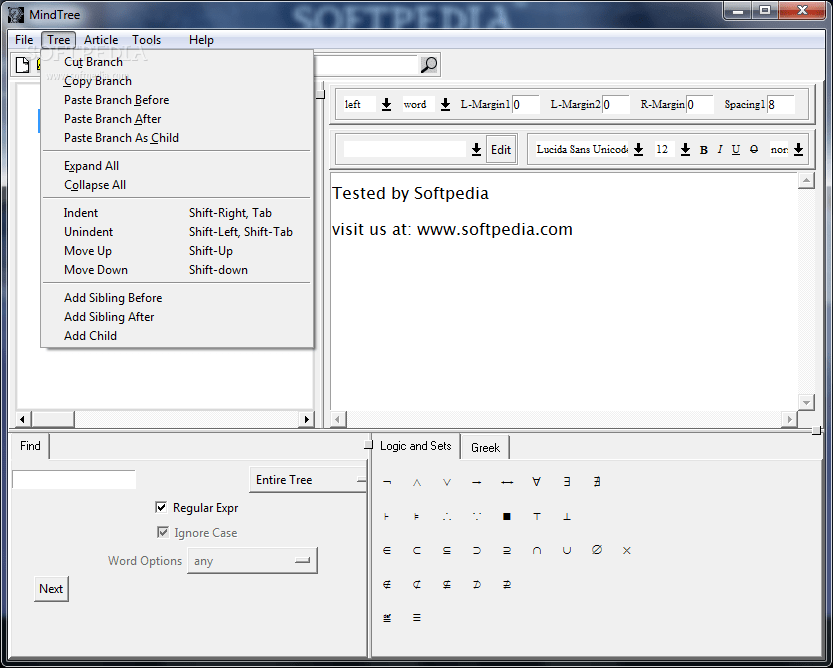The height and width of the screenshot is (668, 833).
Task: Insert the multiplication × symbol
Action: pyautogui.click(x=627, y=550)
